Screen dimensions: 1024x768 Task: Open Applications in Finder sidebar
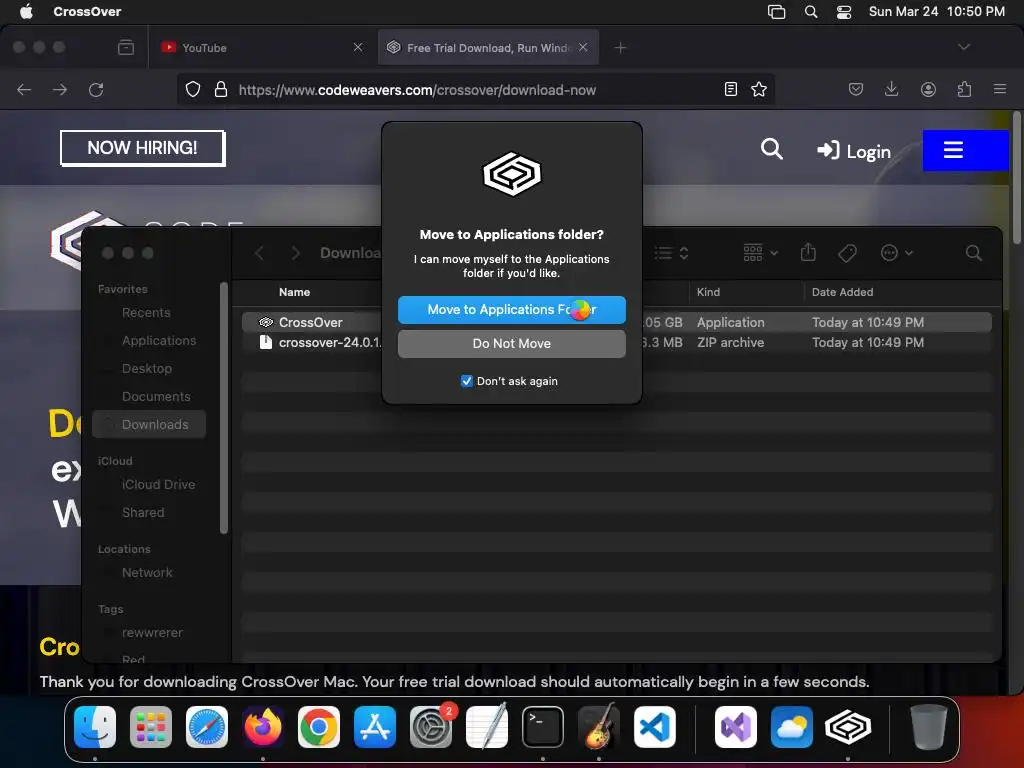coord(159,340)
